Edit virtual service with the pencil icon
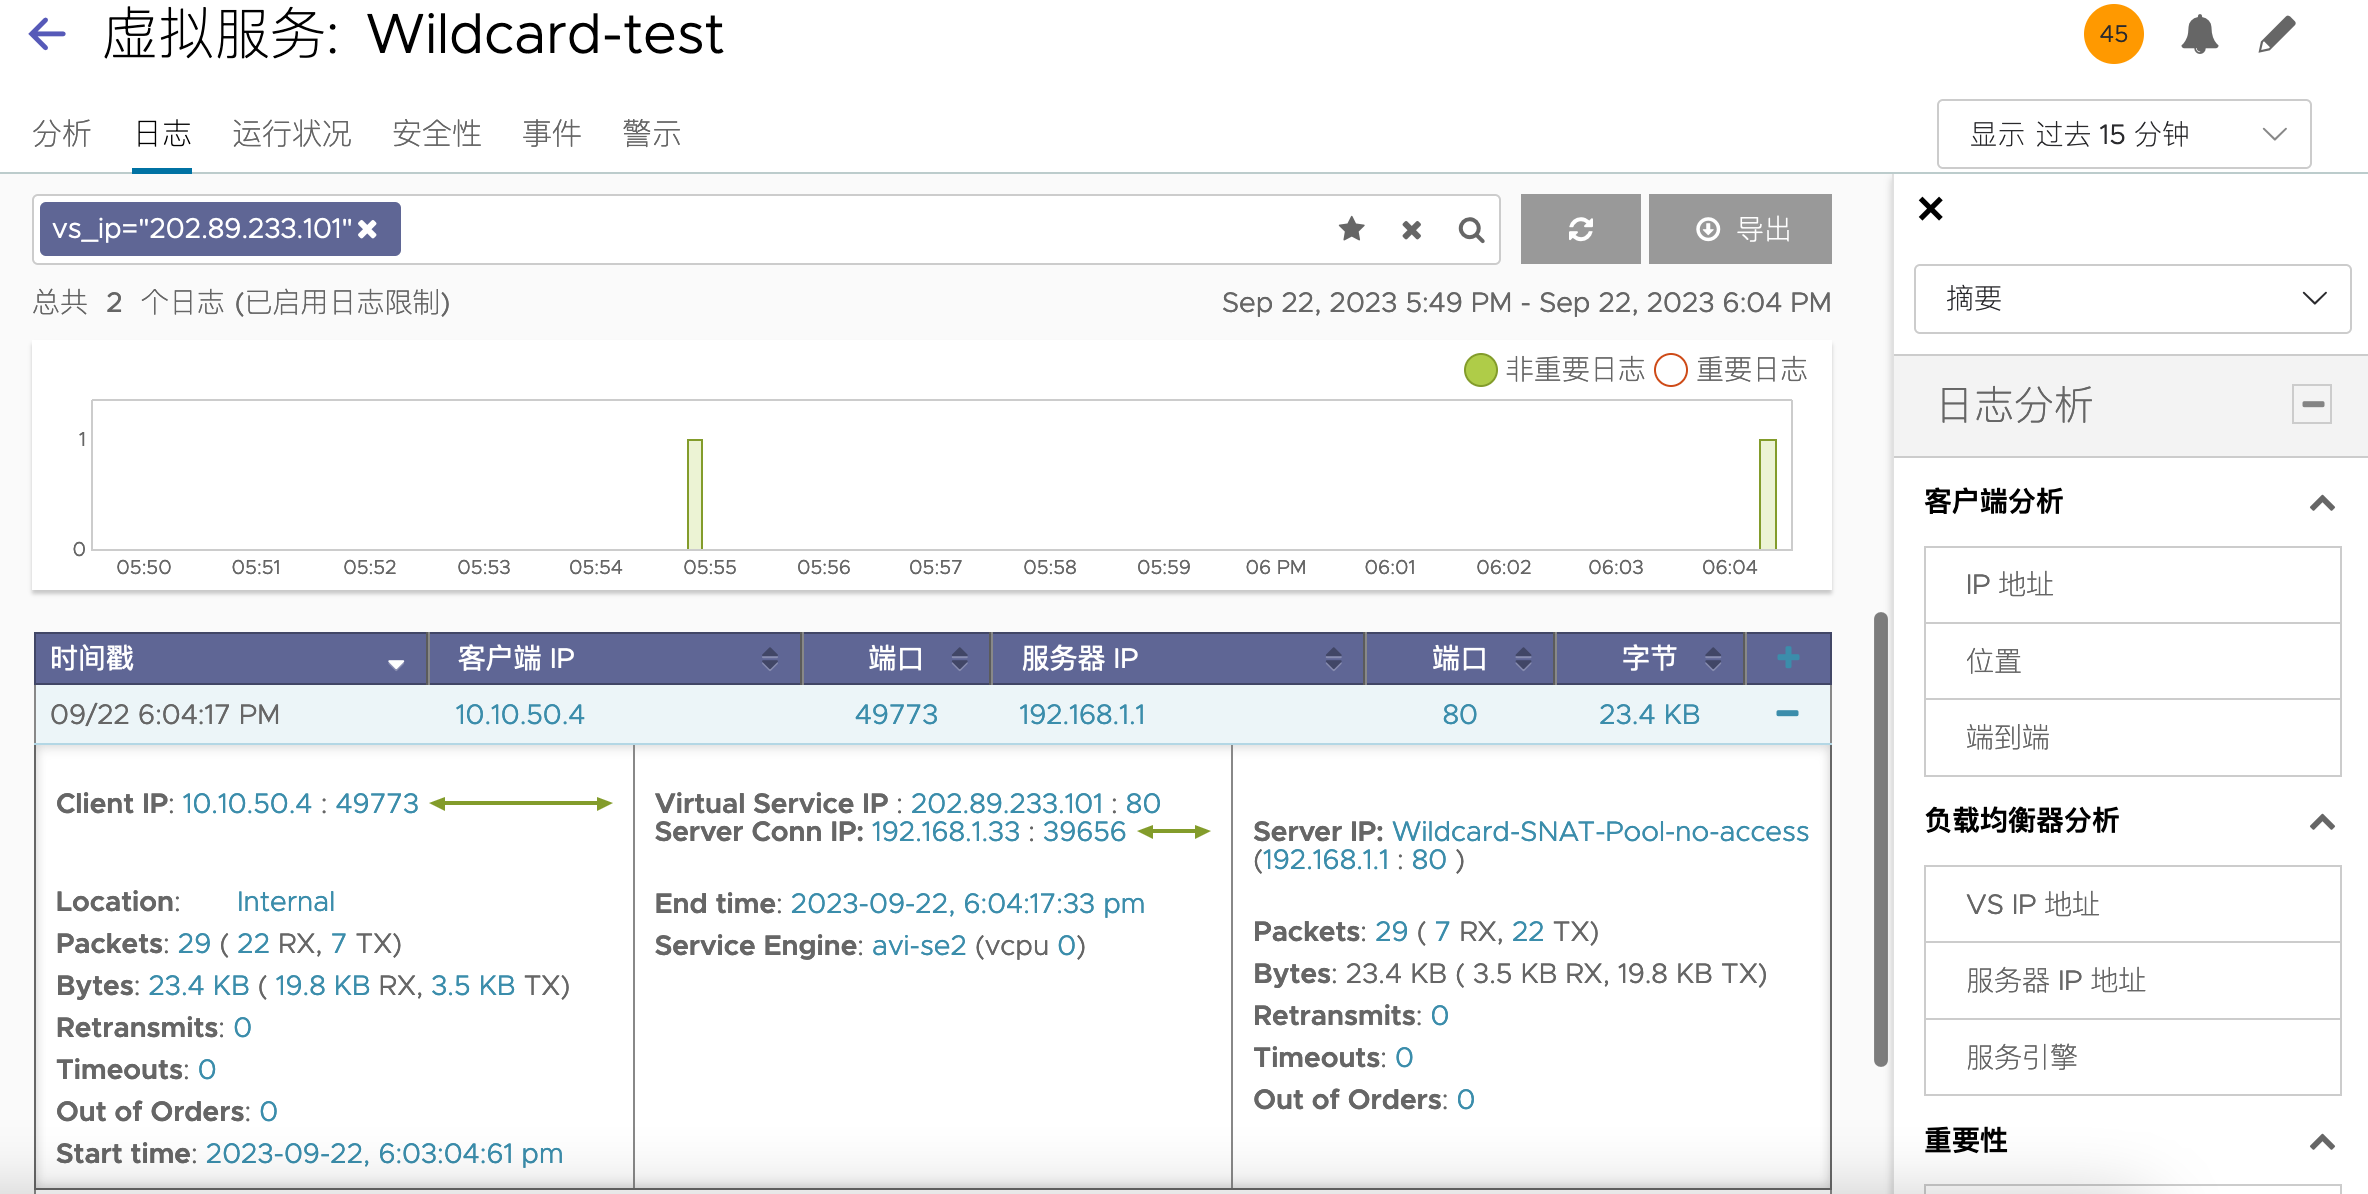2368x1194 pixels. point(2276,34)
